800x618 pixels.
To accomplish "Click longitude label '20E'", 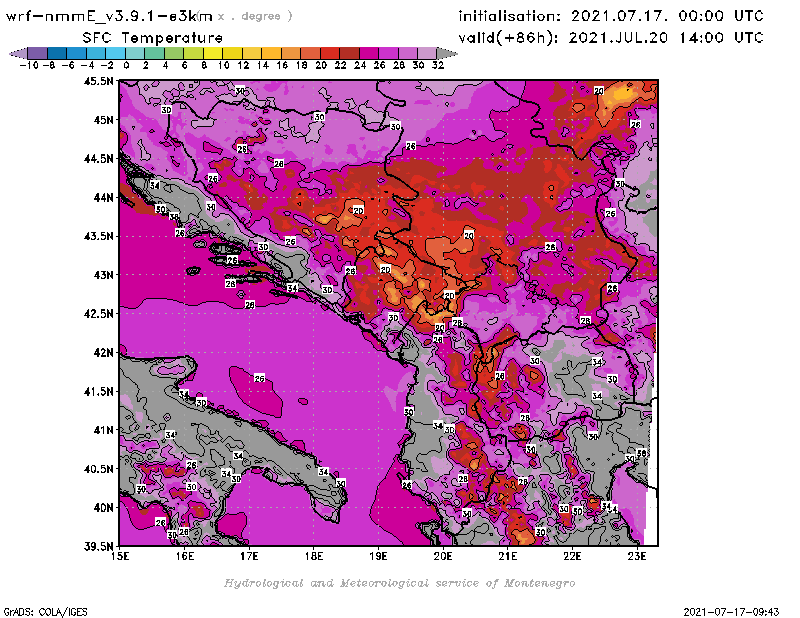I will click(443, 556).
